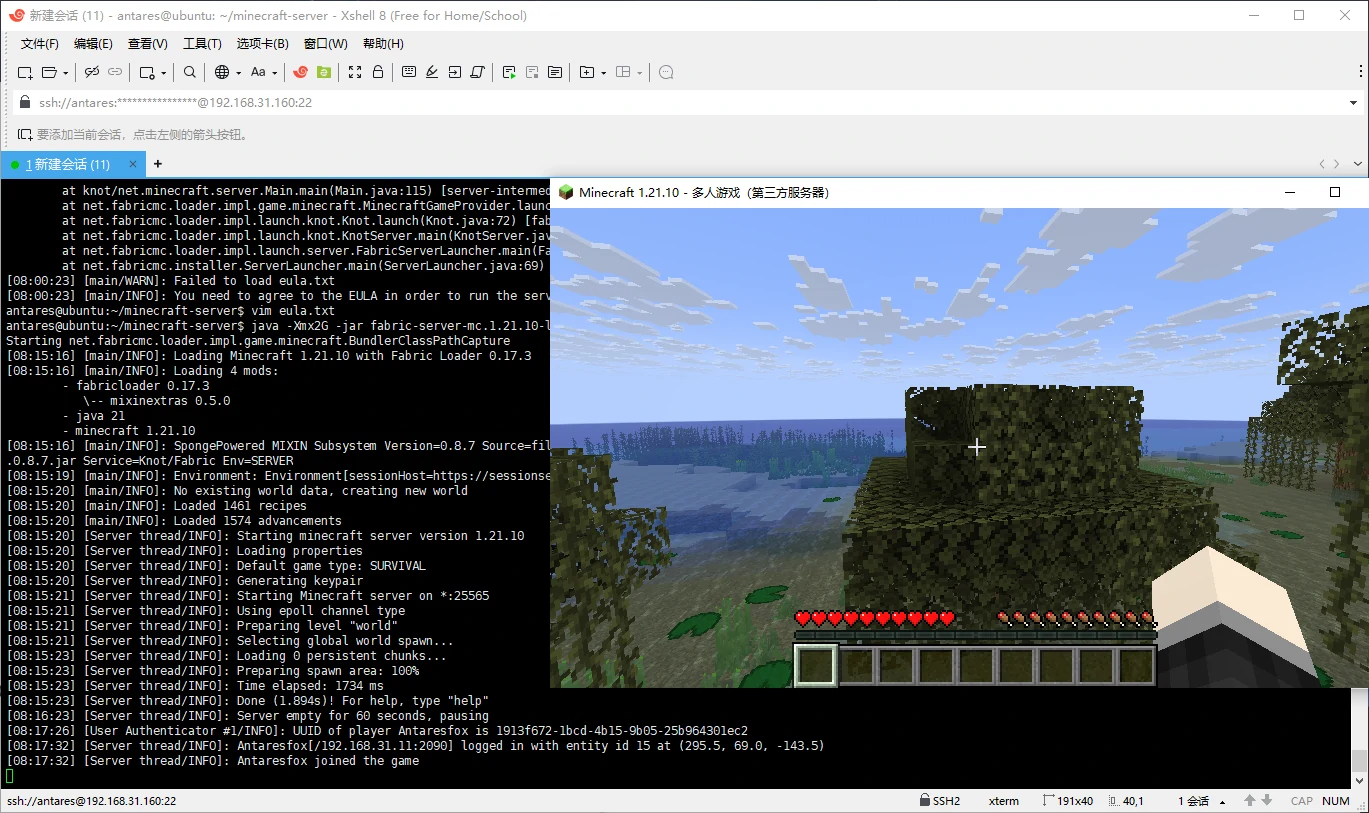Click the SSH2 lock icon in status bar
The width and height of the screenshot is (1369, 813).
[x=924, y=800]
